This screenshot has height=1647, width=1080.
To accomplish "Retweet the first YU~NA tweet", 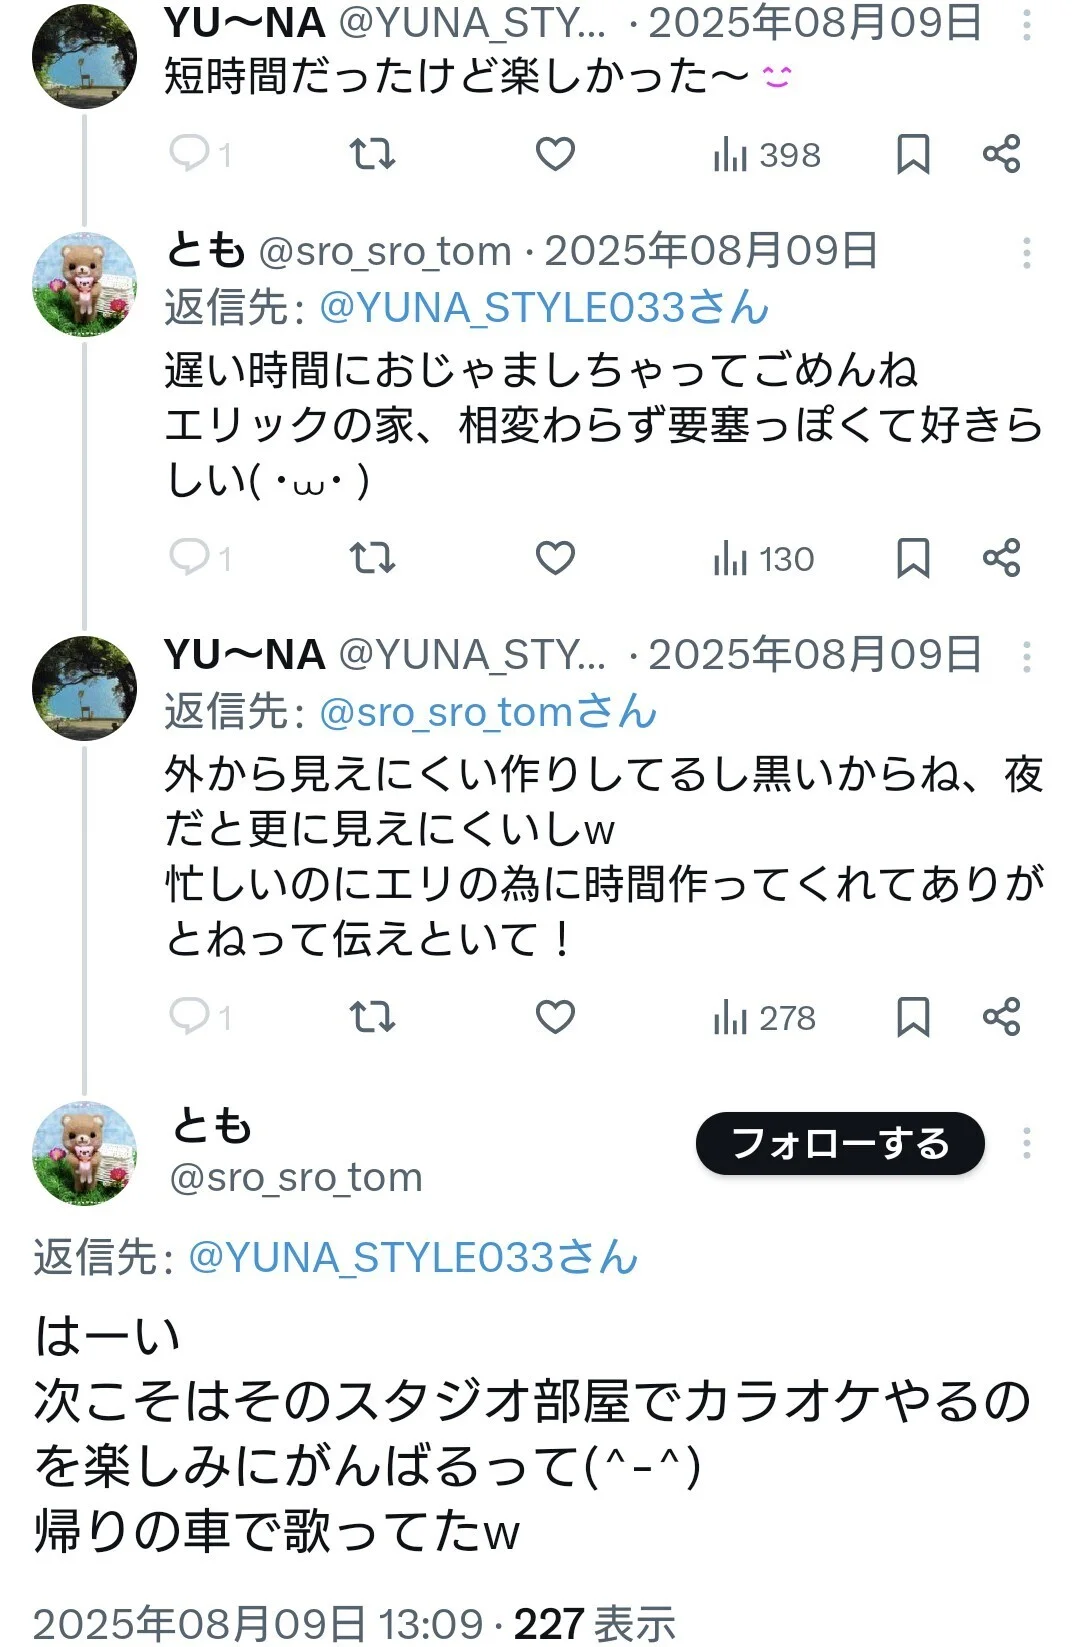I will pos(372,155).
